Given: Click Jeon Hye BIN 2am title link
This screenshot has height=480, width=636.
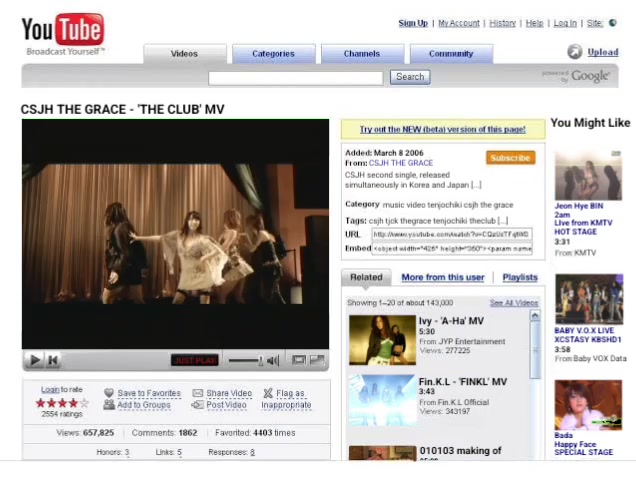Looking at the screenshot, I should 583,219.
